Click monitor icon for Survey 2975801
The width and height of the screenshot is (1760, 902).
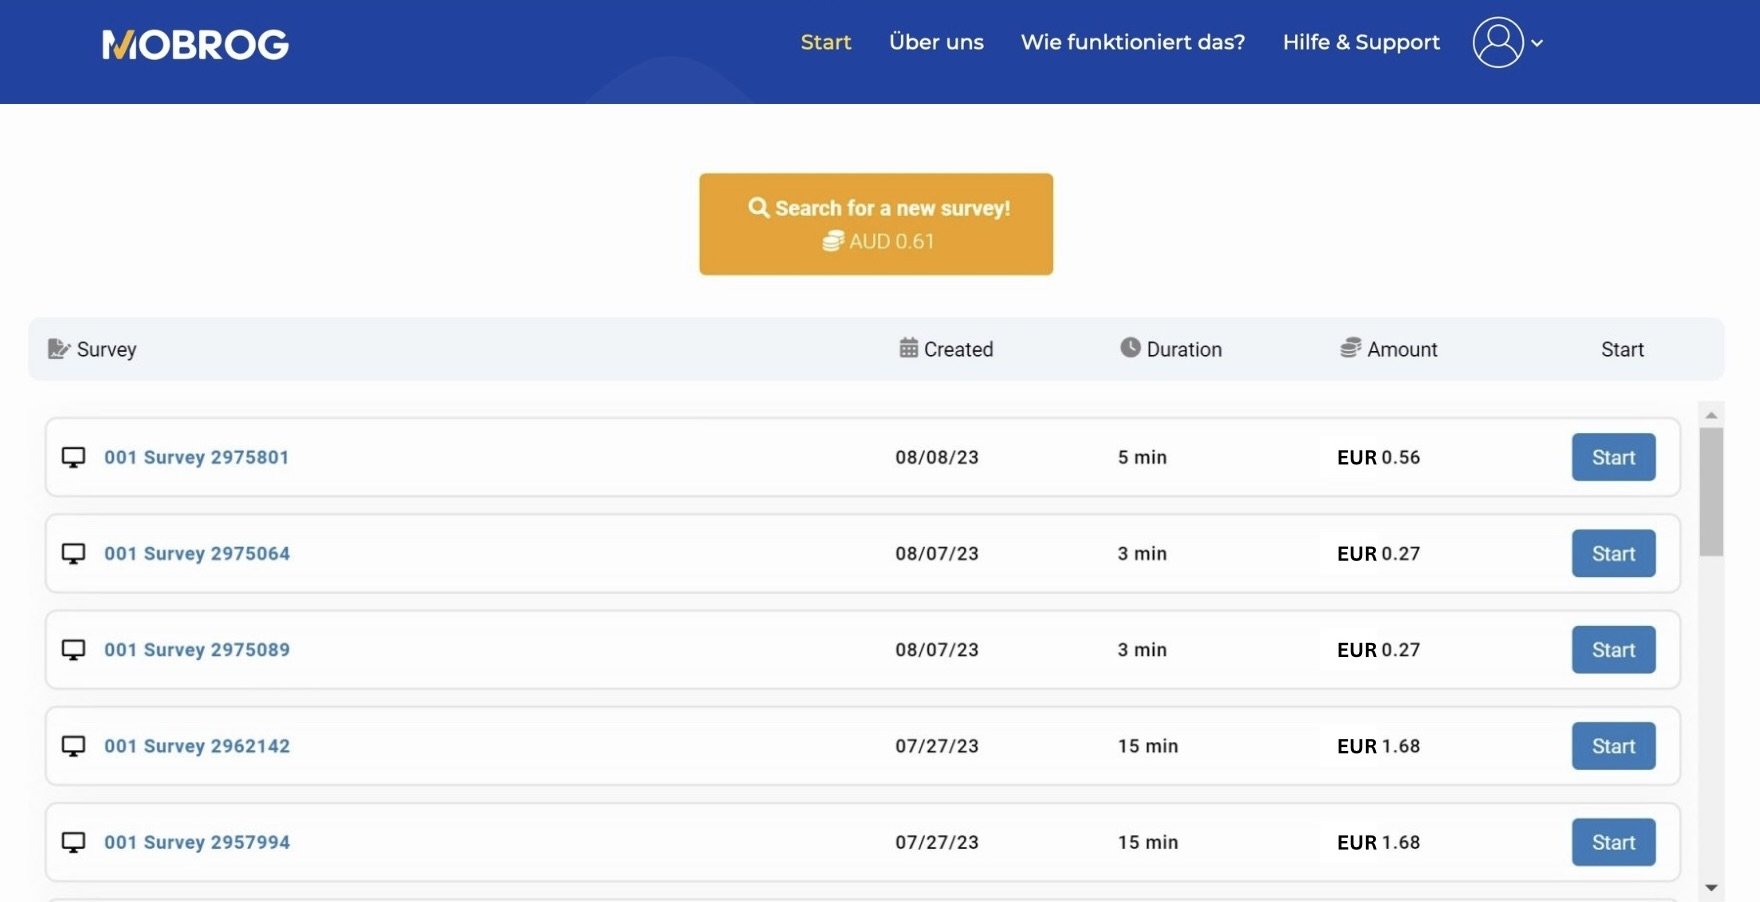[x=73, y=457]
